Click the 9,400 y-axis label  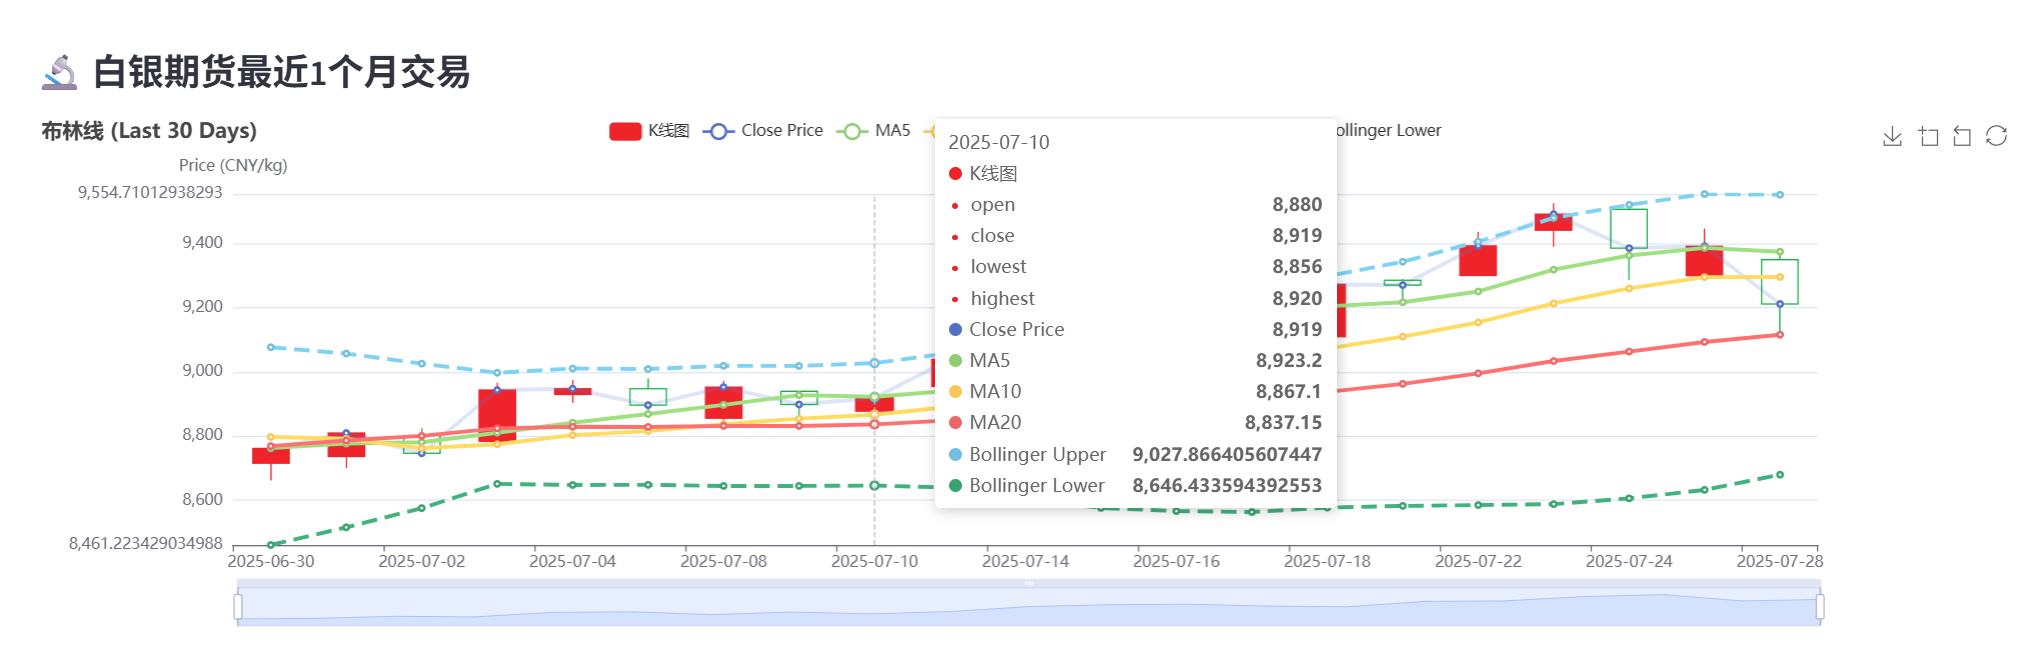tap(202, 243)
